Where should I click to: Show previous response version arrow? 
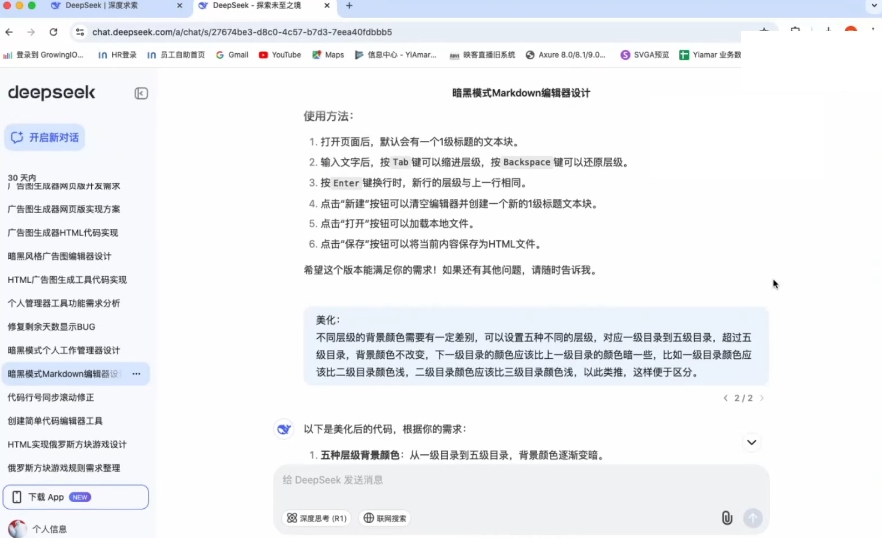pos(726,398)
